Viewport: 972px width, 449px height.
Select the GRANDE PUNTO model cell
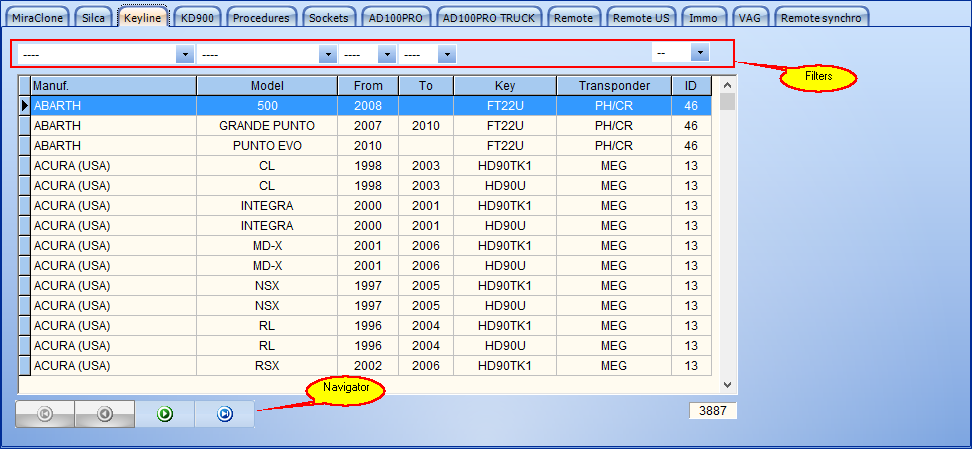click(267, 126)
